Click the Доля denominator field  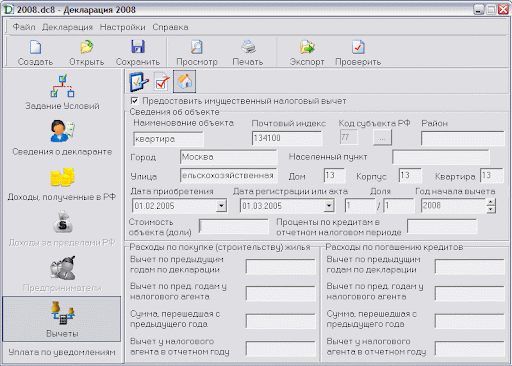[399, 206]
